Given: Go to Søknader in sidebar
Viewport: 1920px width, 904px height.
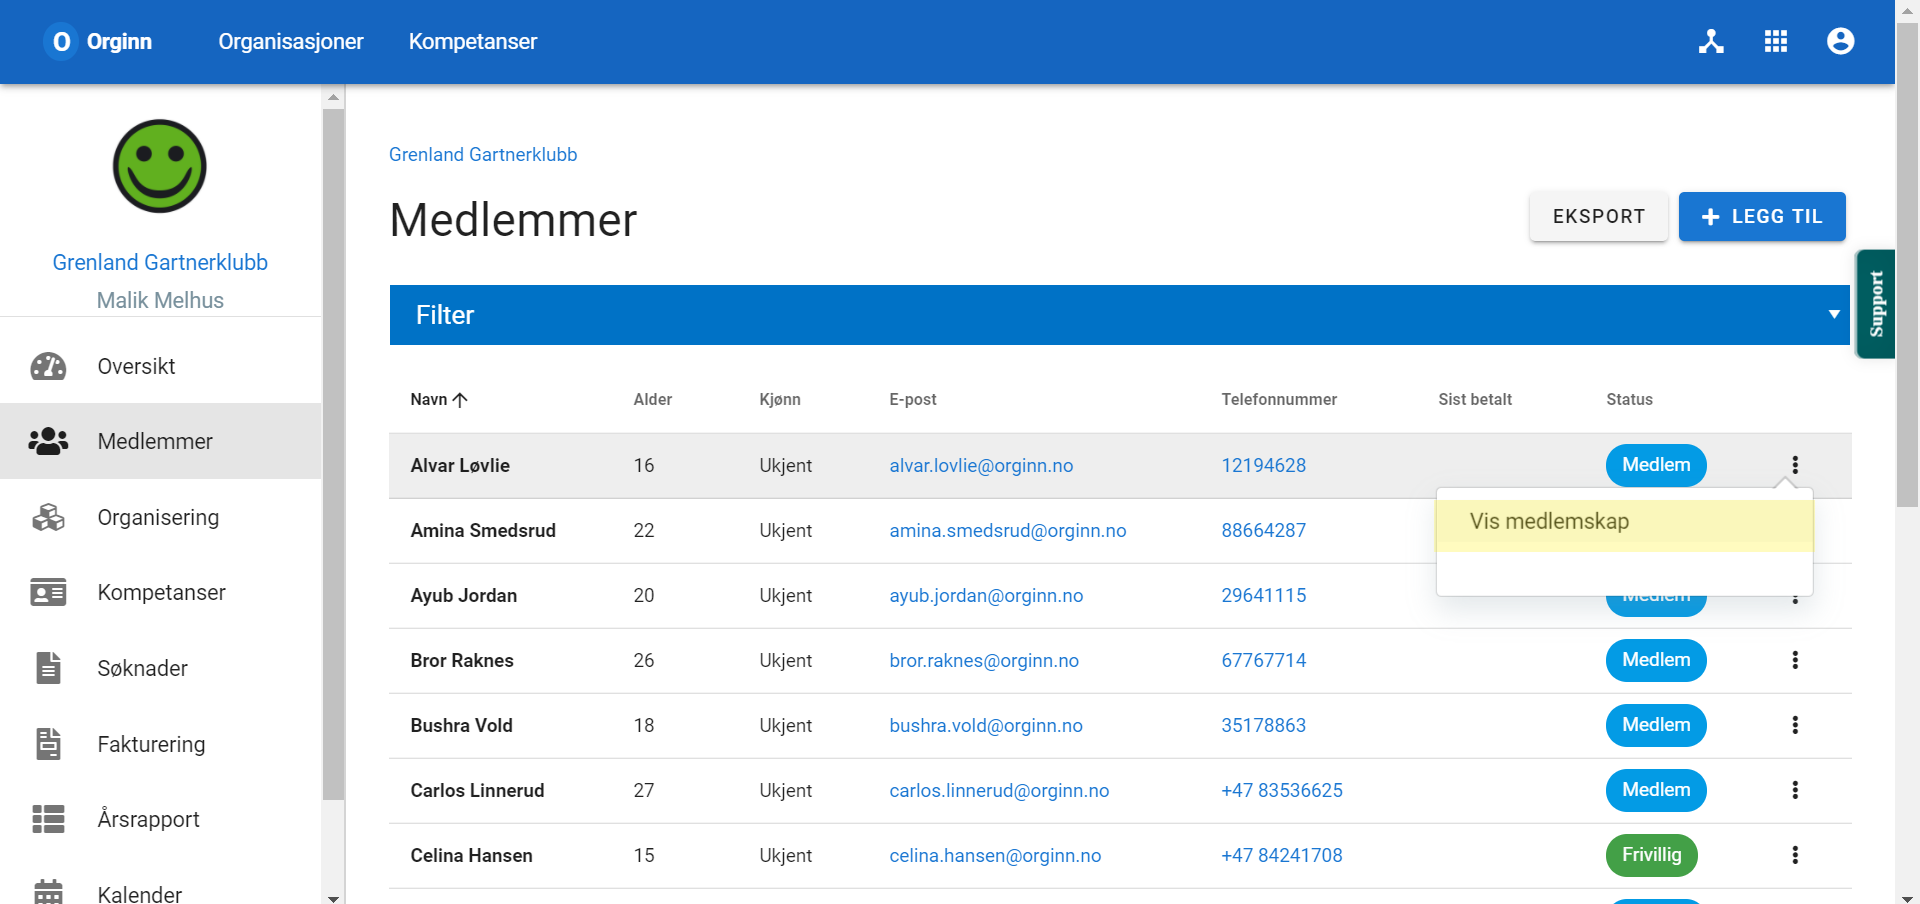Looking at the screenshot, I should click(x=160, y=668).
